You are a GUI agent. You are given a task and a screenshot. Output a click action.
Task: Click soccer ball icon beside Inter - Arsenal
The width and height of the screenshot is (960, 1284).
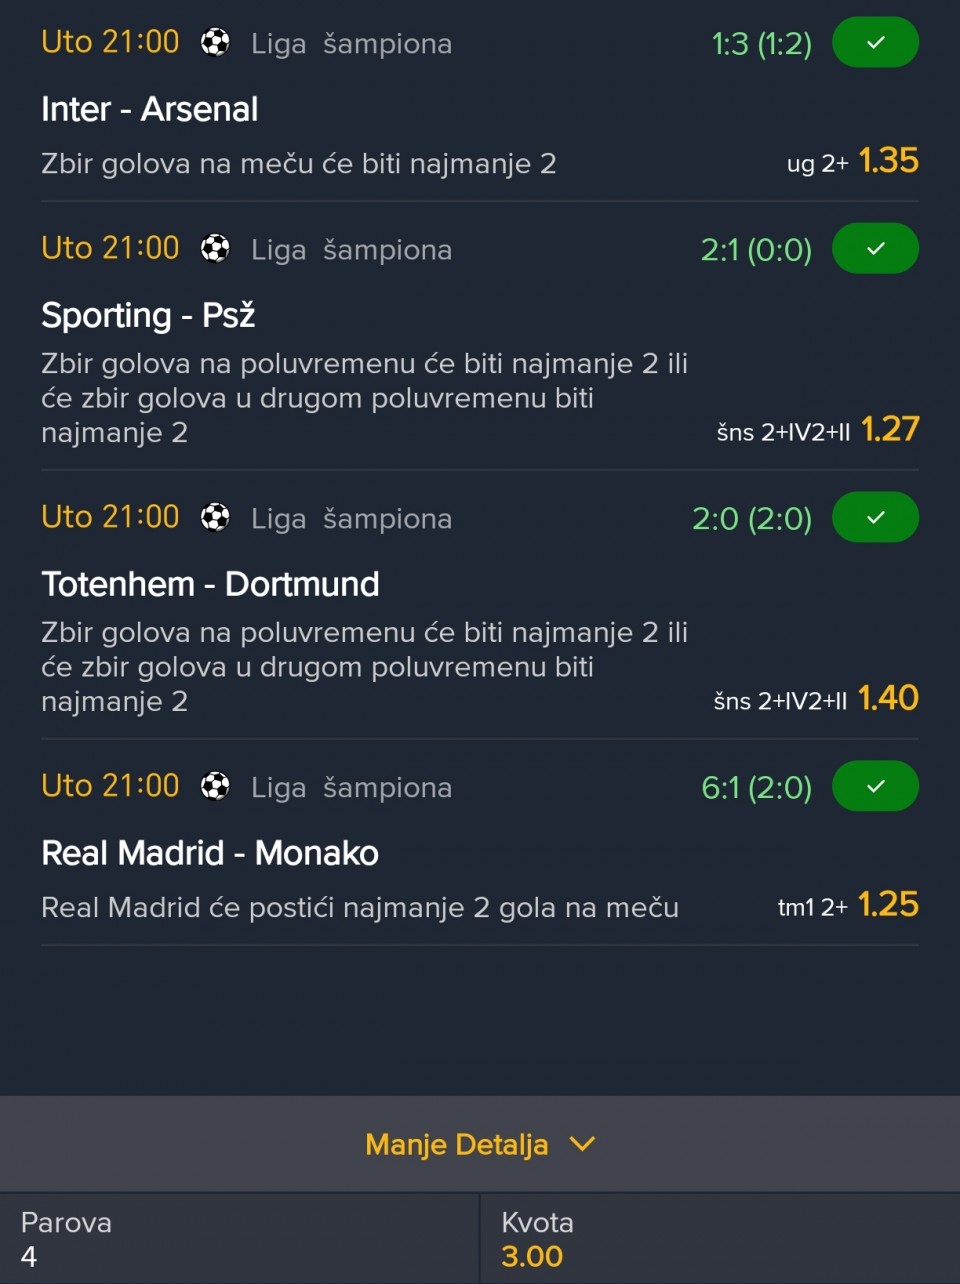215,43
